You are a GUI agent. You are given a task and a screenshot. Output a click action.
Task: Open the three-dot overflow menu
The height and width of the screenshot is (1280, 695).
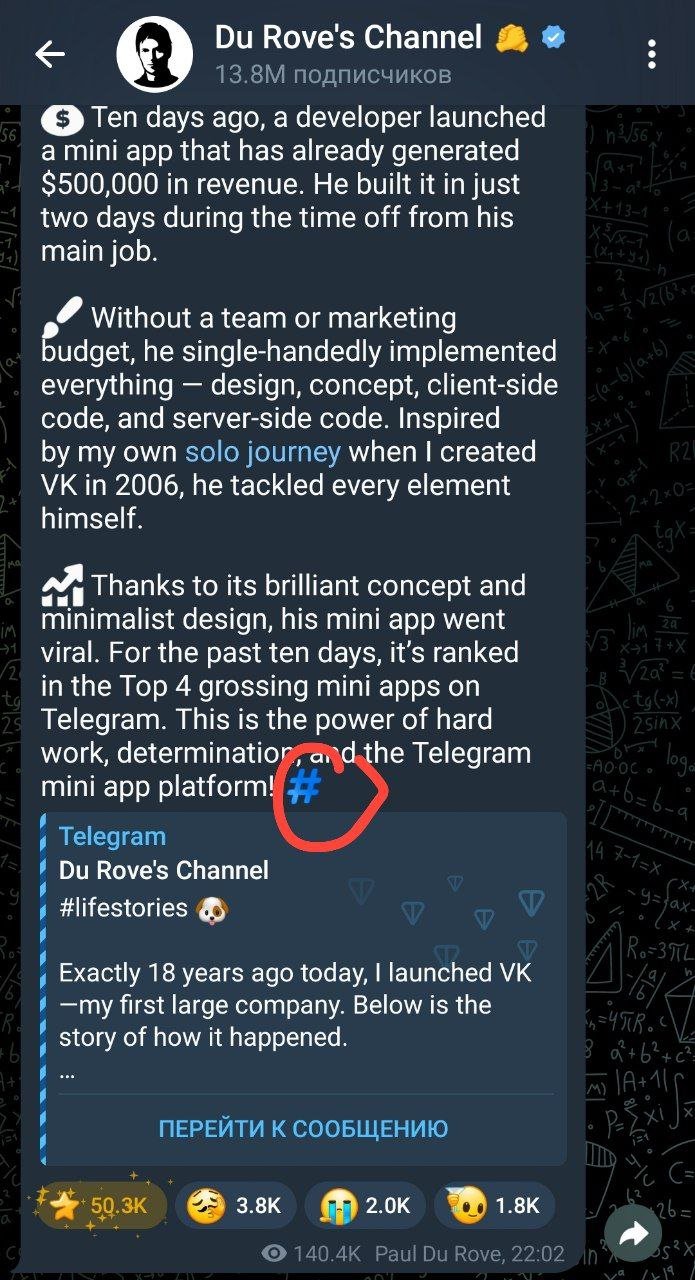651,54
